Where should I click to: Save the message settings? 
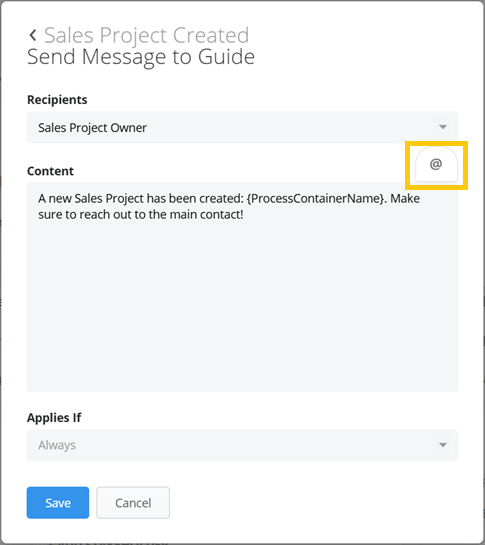(58, 503)
